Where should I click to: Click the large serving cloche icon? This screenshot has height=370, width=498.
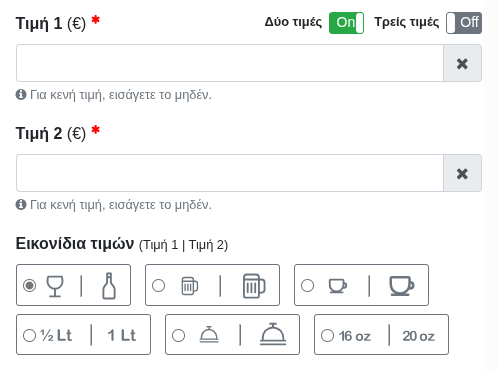tap(273, 334)
